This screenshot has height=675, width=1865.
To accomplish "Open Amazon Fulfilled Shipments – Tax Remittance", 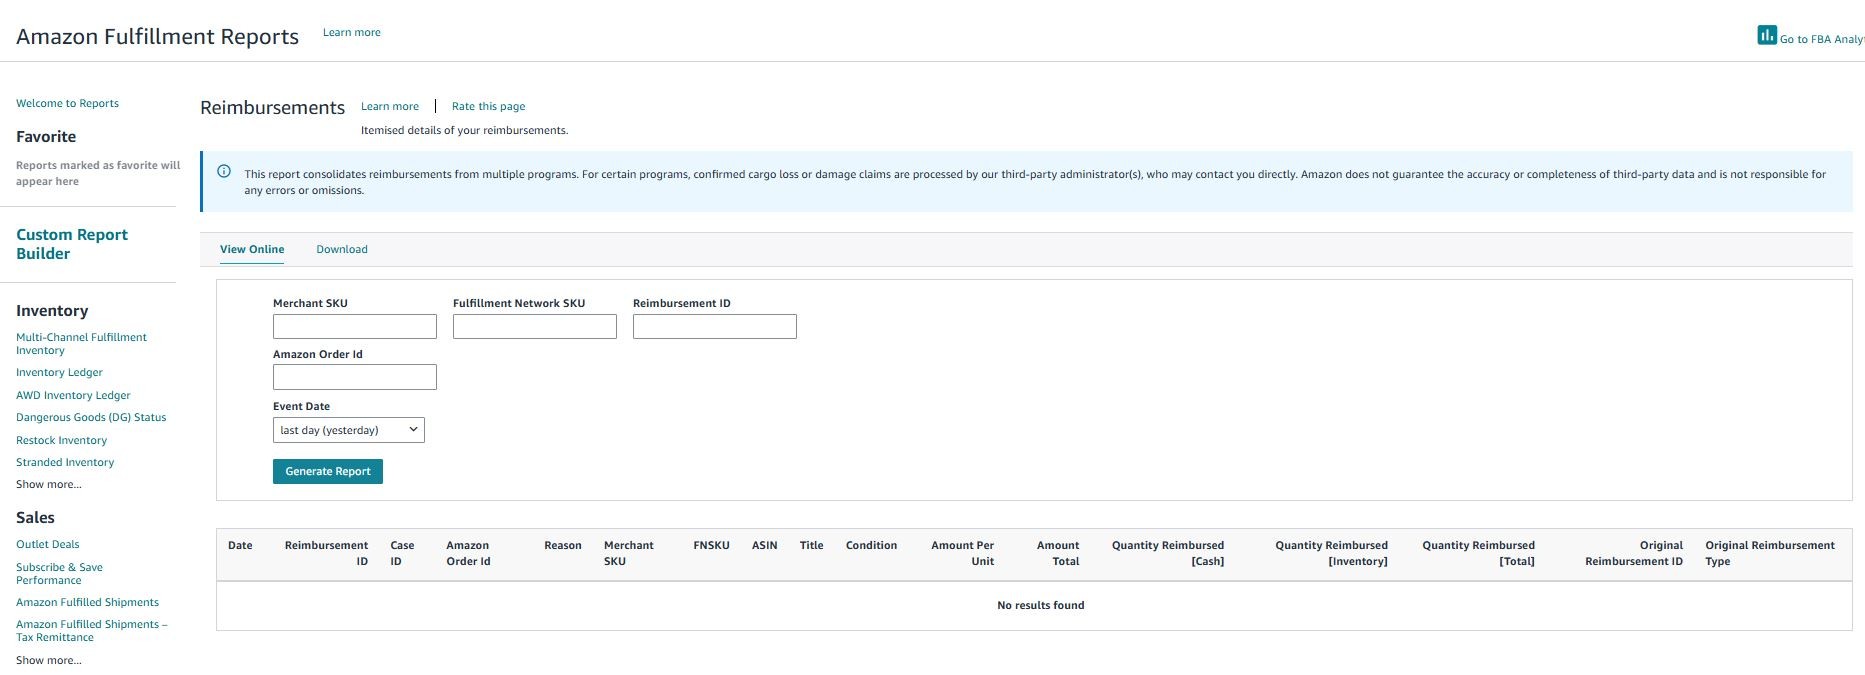I will [91, 630].
